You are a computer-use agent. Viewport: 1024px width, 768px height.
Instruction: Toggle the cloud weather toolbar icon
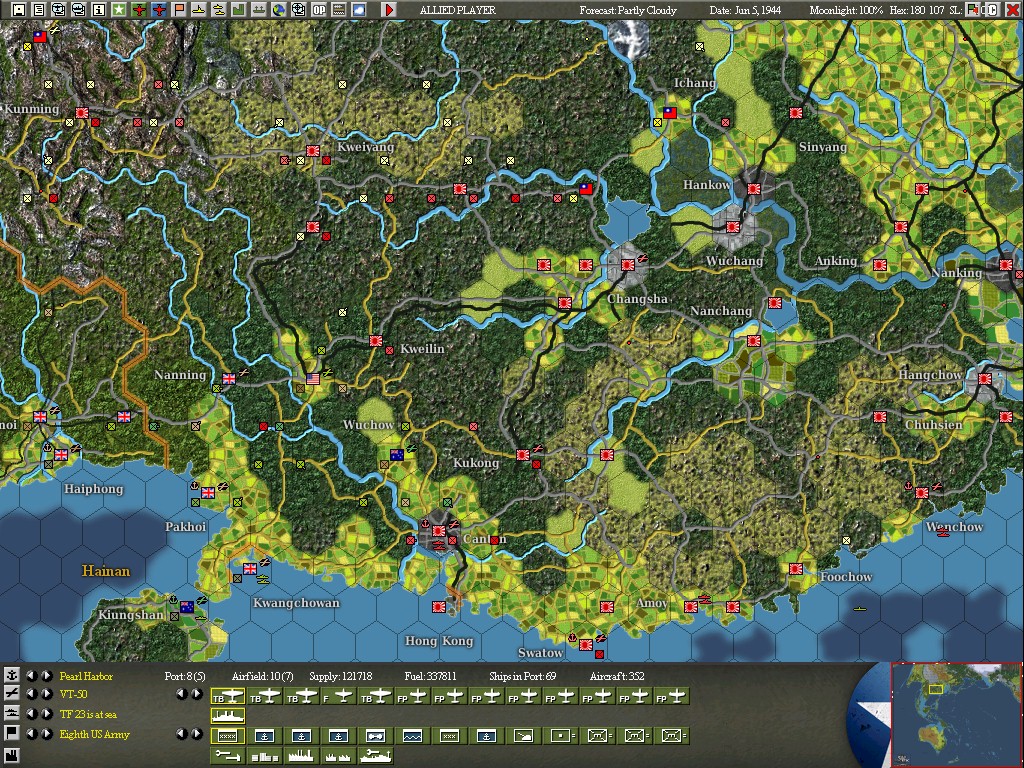[x=359, y=9]
